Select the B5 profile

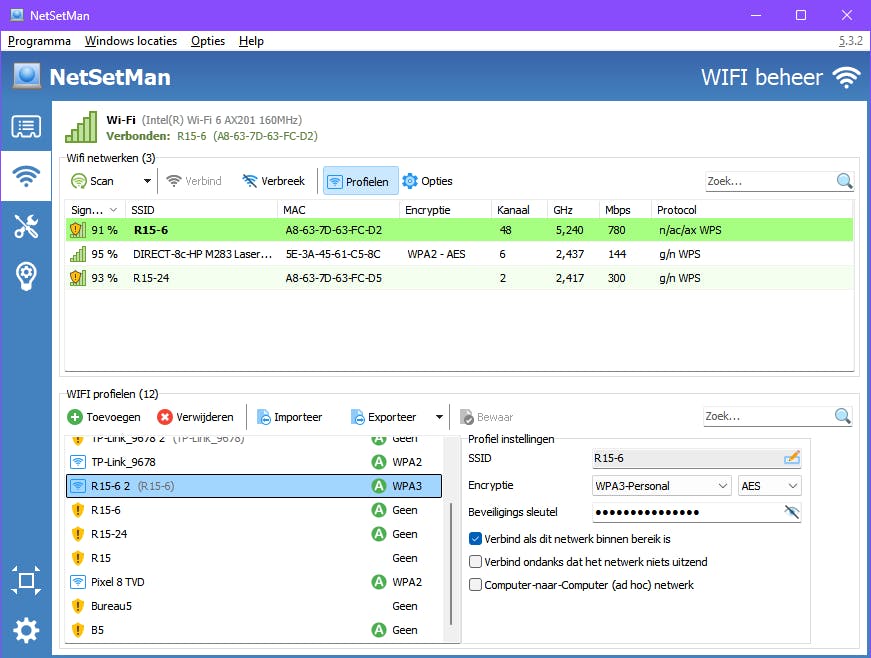click(254, 630)
